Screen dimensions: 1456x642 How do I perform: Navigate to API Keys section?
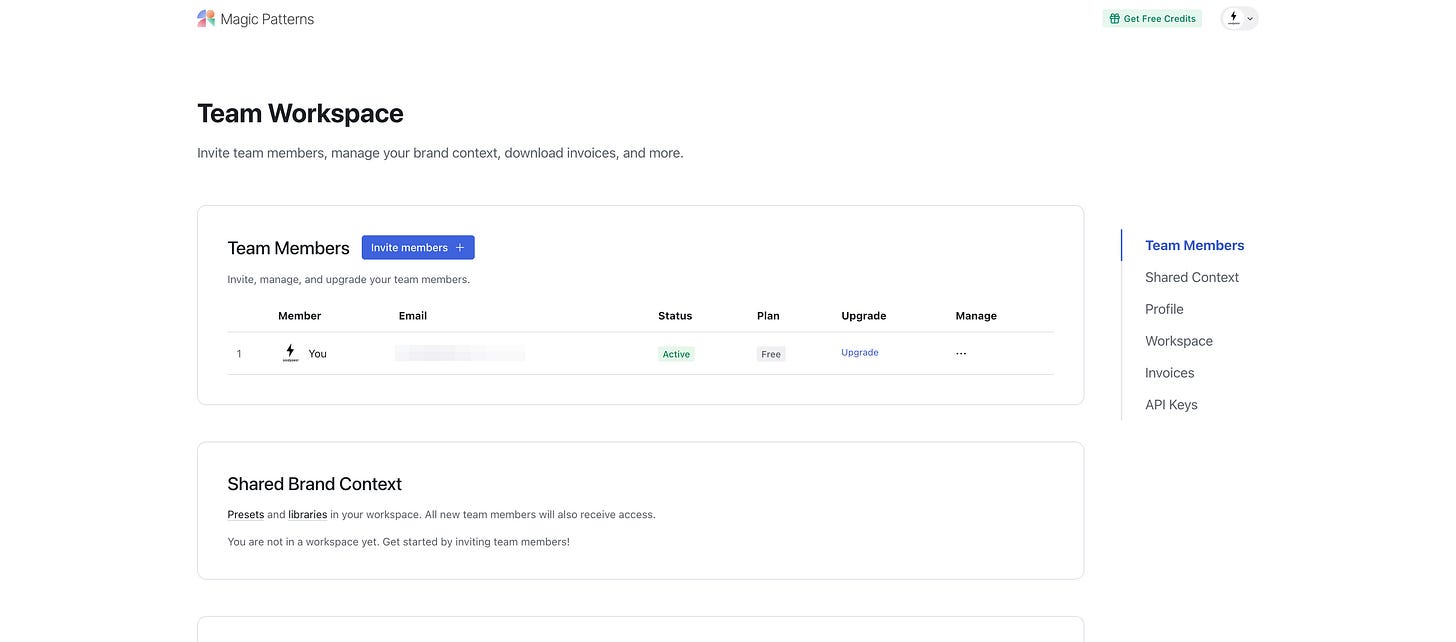(x=1171, y=405)
